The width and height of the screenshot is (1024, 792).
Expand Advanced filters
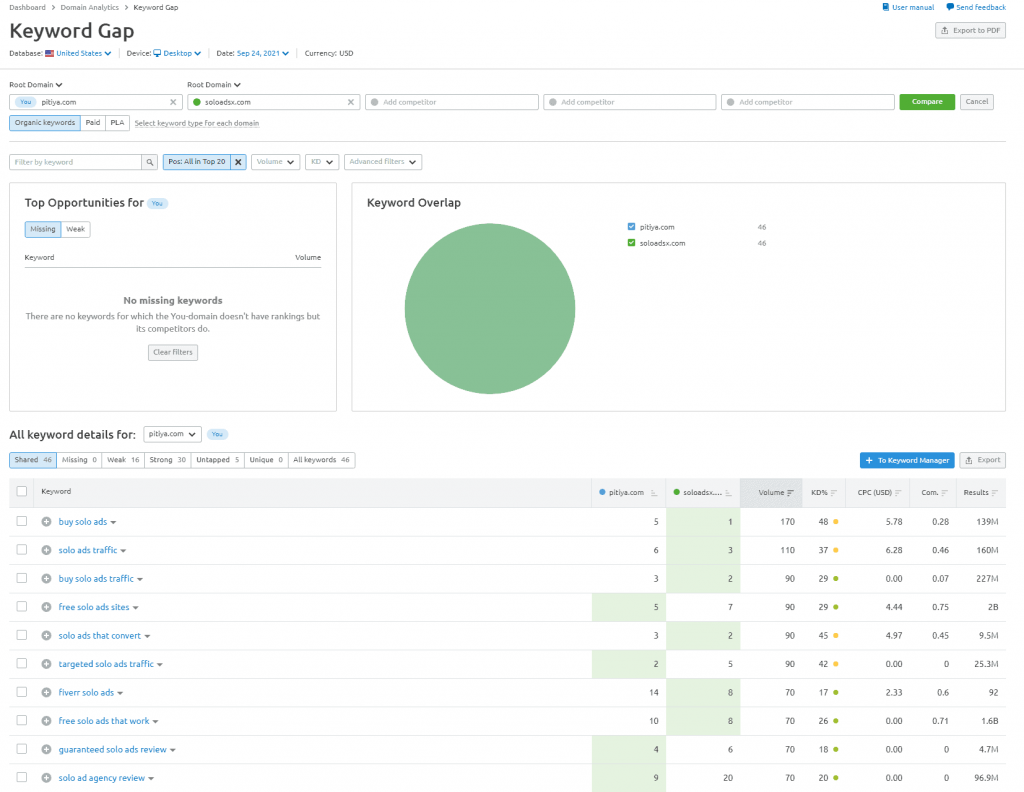pyautogui.click(x=383, y=162)
